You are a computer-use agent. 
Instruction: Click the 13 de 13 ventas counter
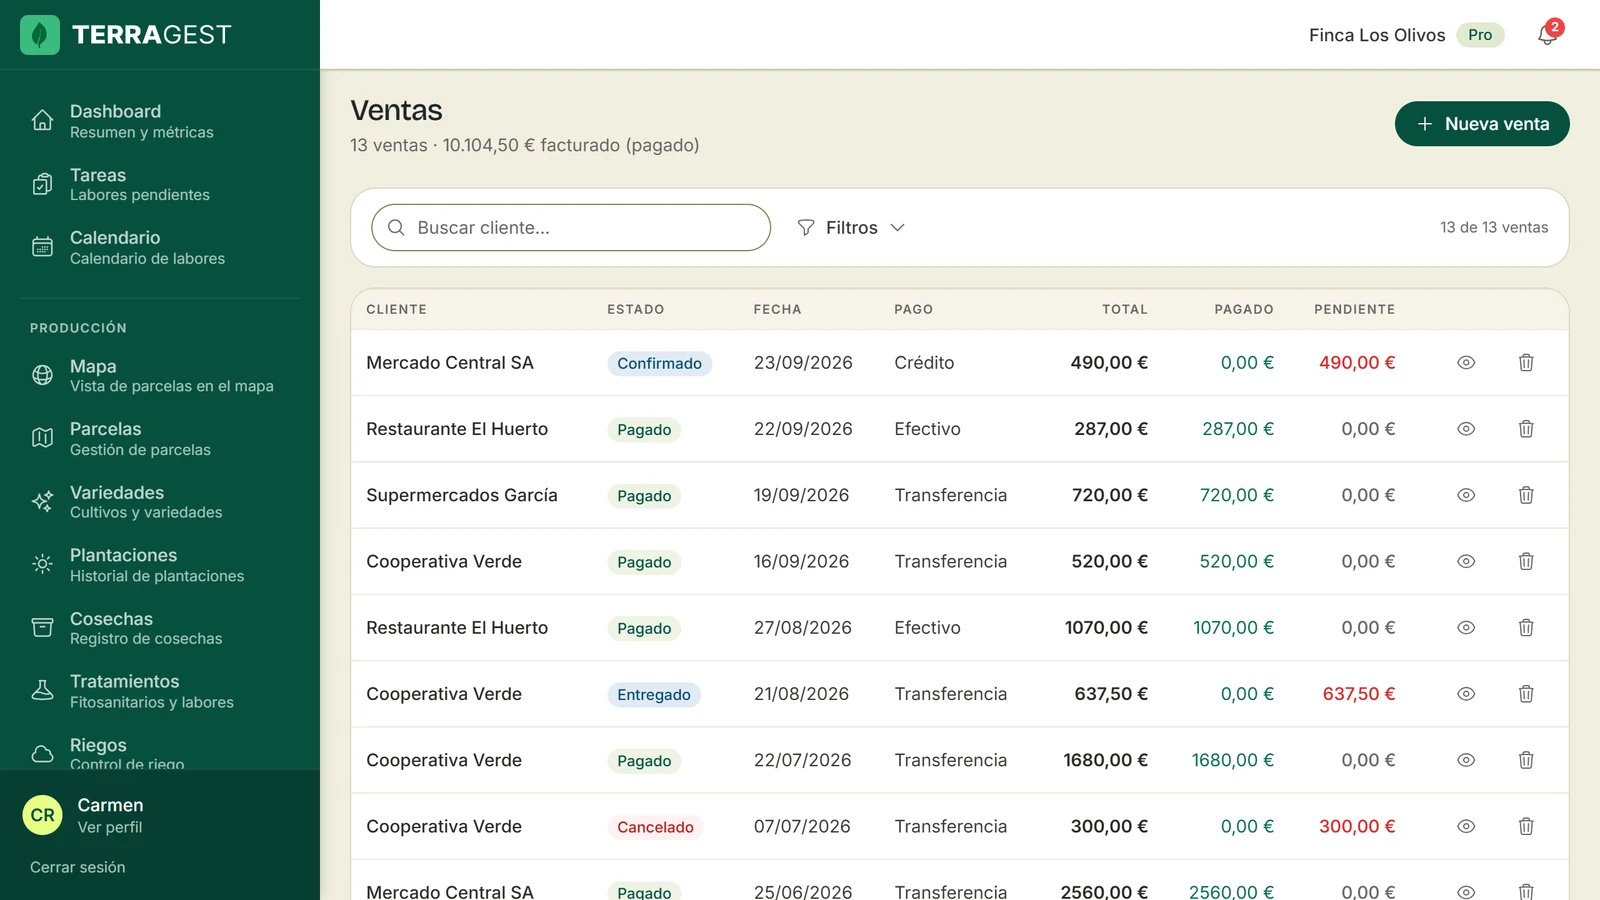(x=1494, y=228)
